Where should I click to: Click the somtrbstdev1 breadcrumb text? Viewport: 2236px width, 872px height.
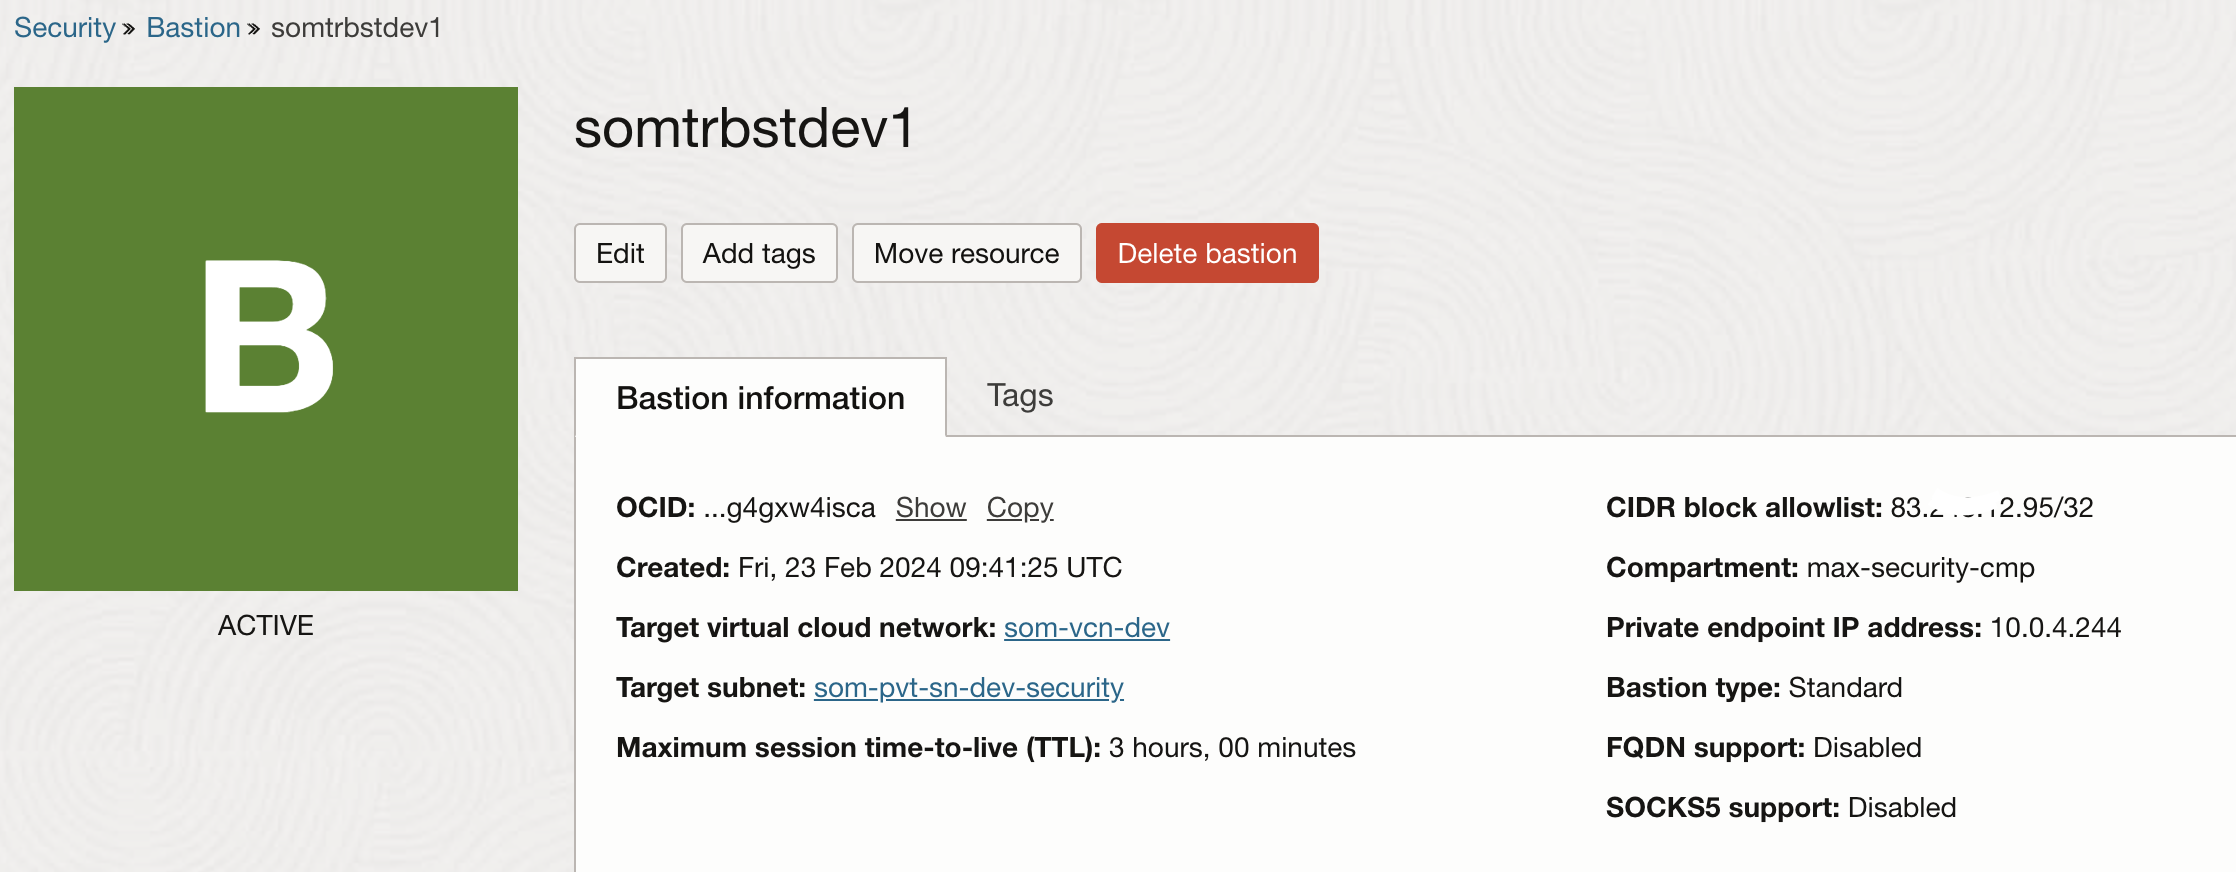[x=356, y=28]
